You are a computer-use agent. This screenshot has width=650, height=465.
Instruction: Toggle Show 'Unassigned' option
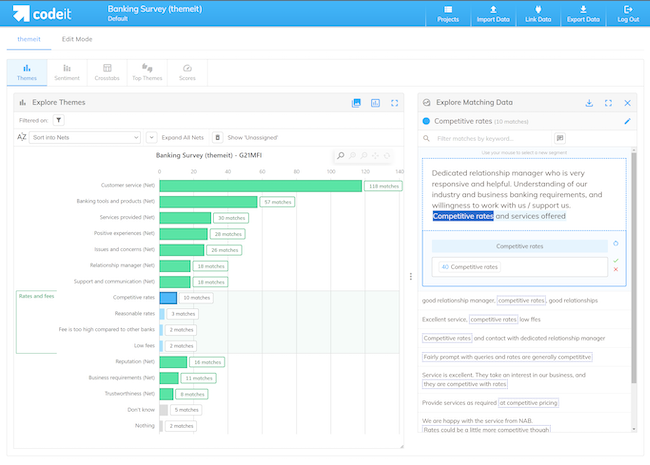[x=219, y=137]
